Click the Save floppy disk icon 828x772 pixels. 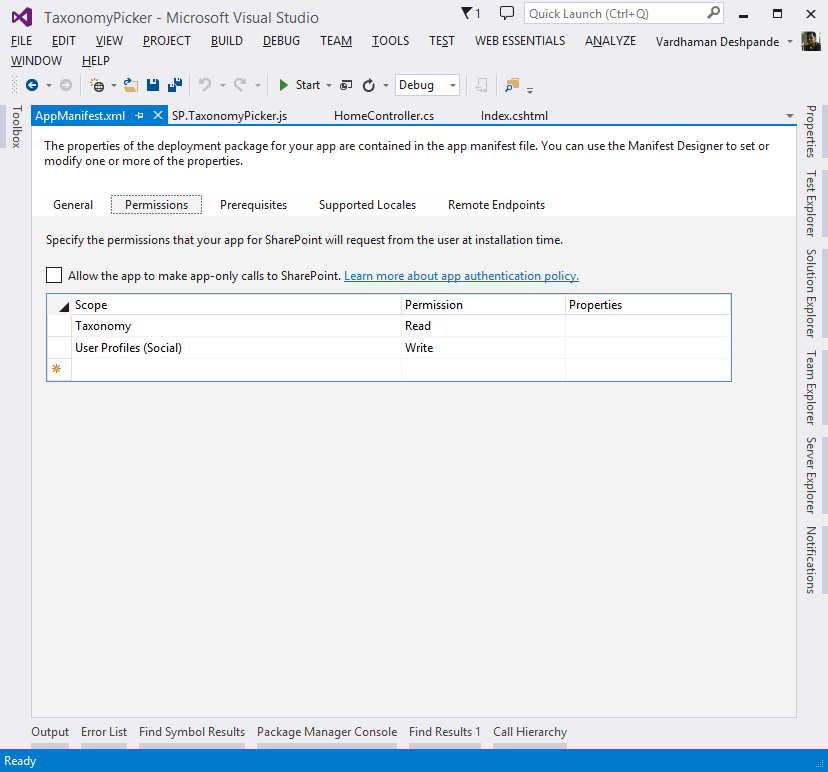click(x=153, y=85)
